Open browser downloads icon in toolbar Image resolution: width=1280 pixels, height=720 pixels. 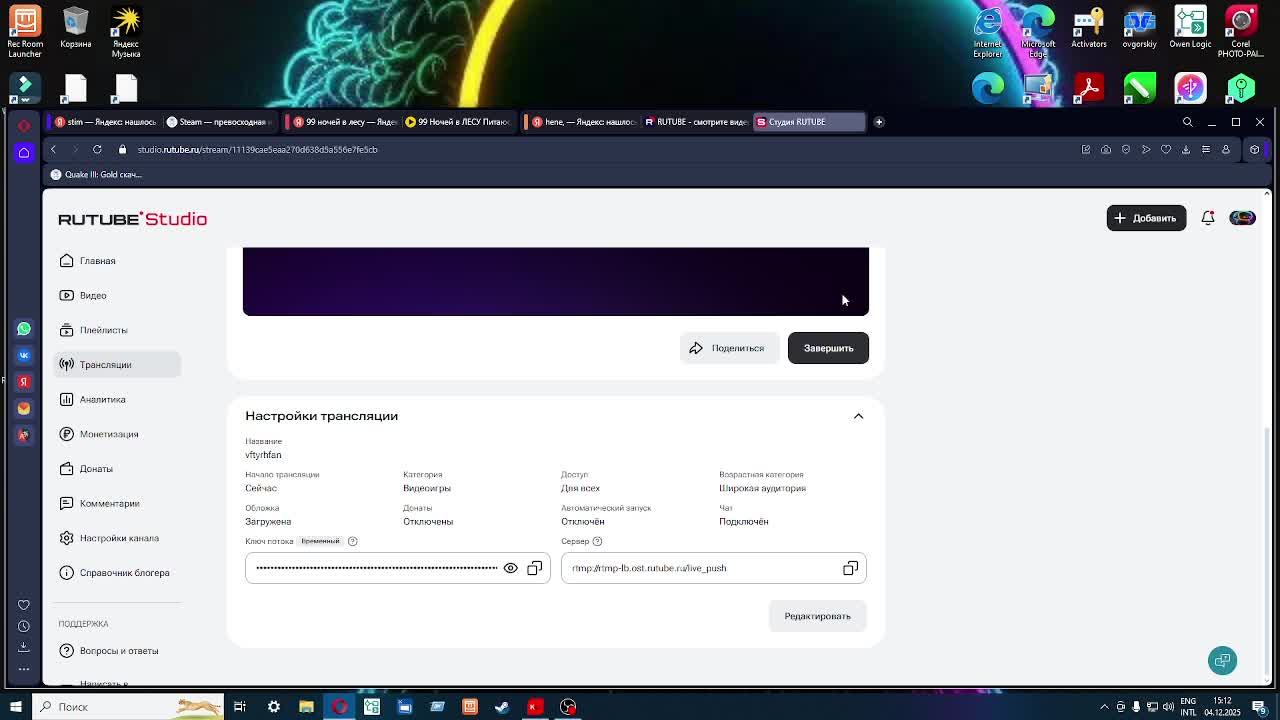click(1186, 149)
